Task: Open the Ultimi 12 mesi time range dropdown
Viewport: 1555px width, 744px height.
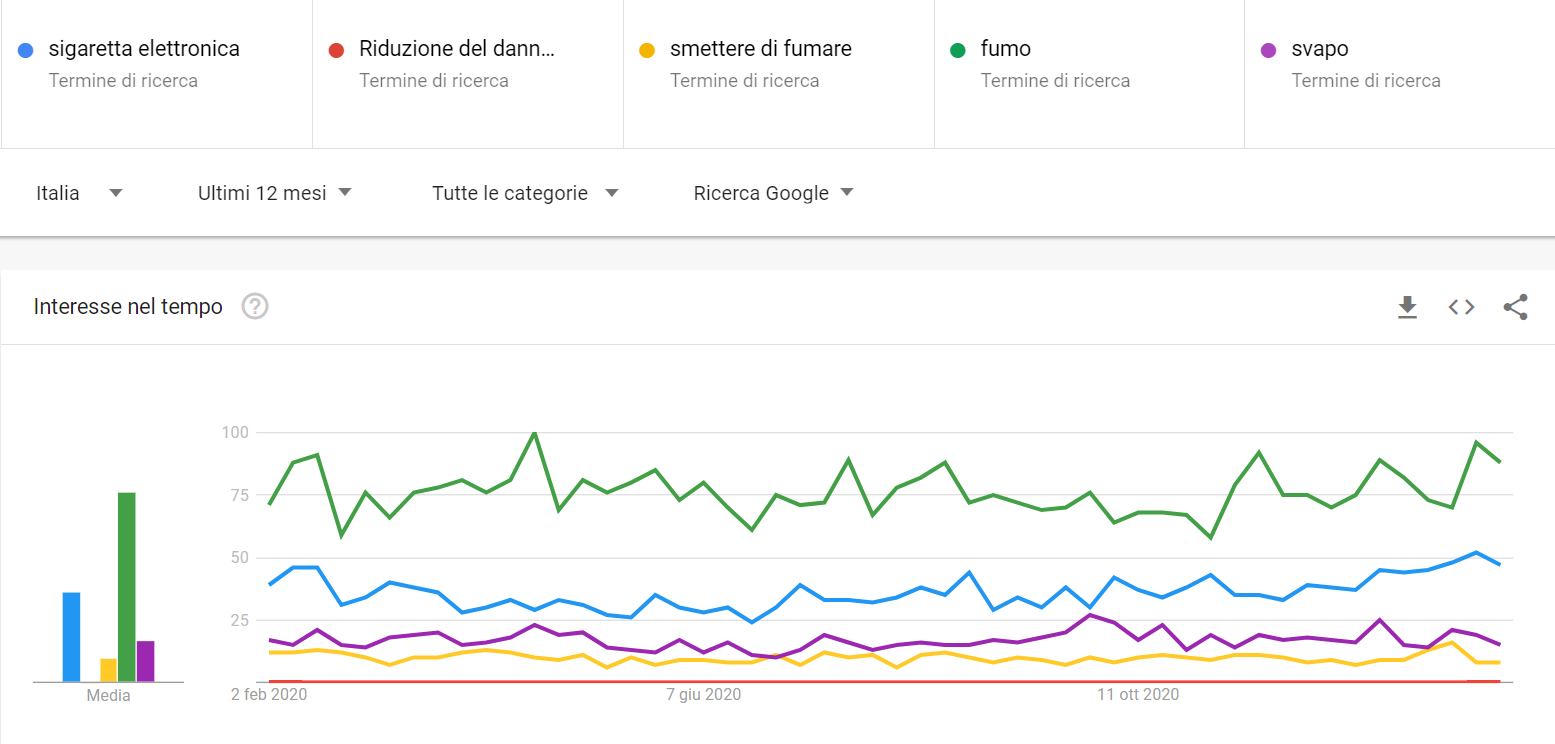Action: coord(275,193)
